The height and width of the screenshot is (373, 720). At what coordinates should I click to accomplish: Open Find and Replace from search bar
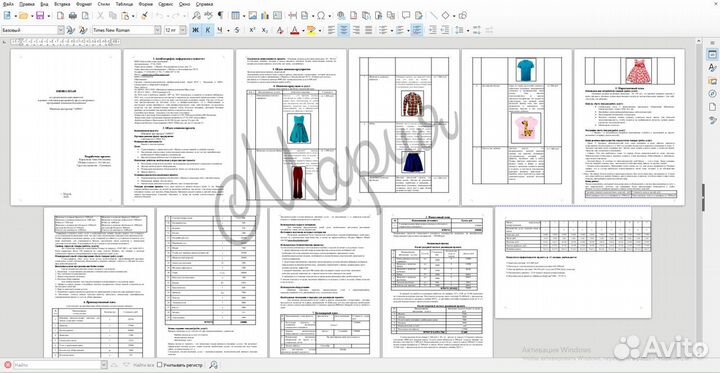(213, 365)
